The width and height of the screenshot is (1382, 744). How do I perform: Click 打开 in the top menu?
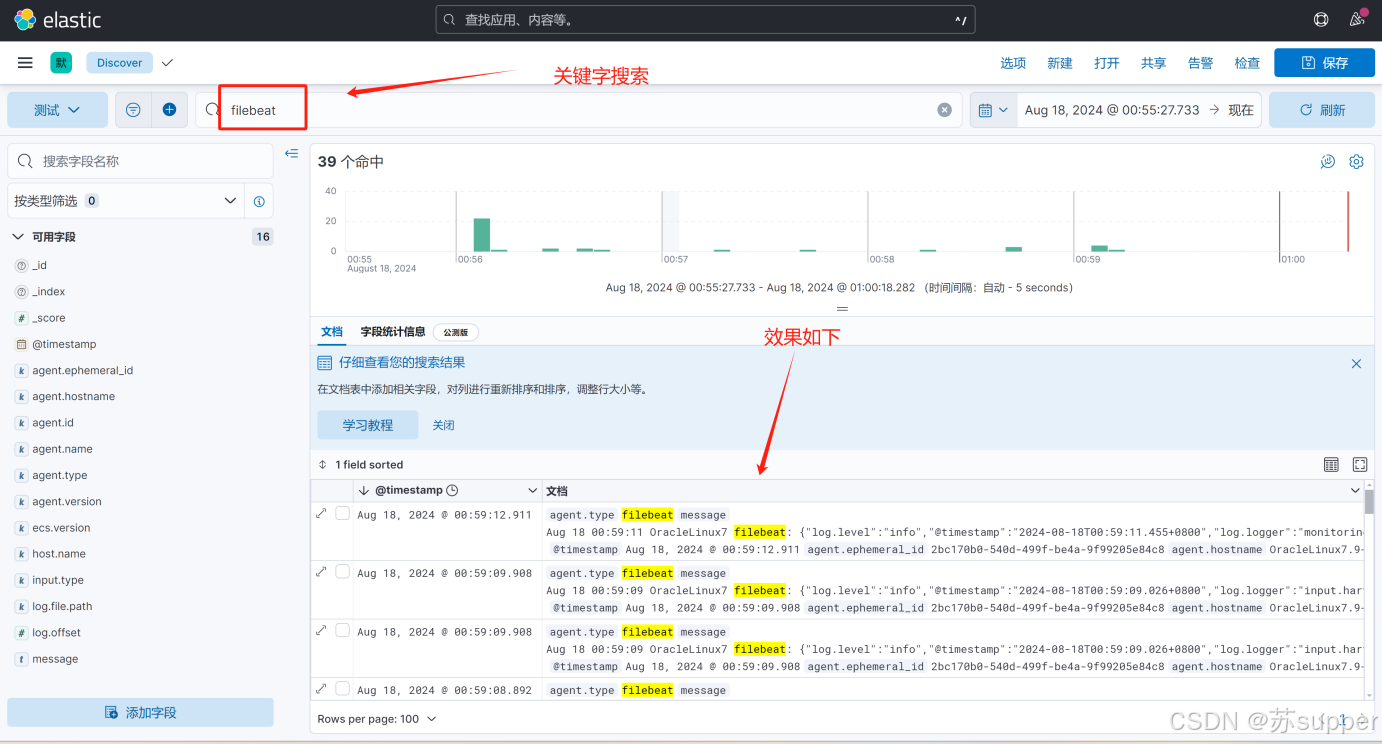click(x=1107, y=63)
